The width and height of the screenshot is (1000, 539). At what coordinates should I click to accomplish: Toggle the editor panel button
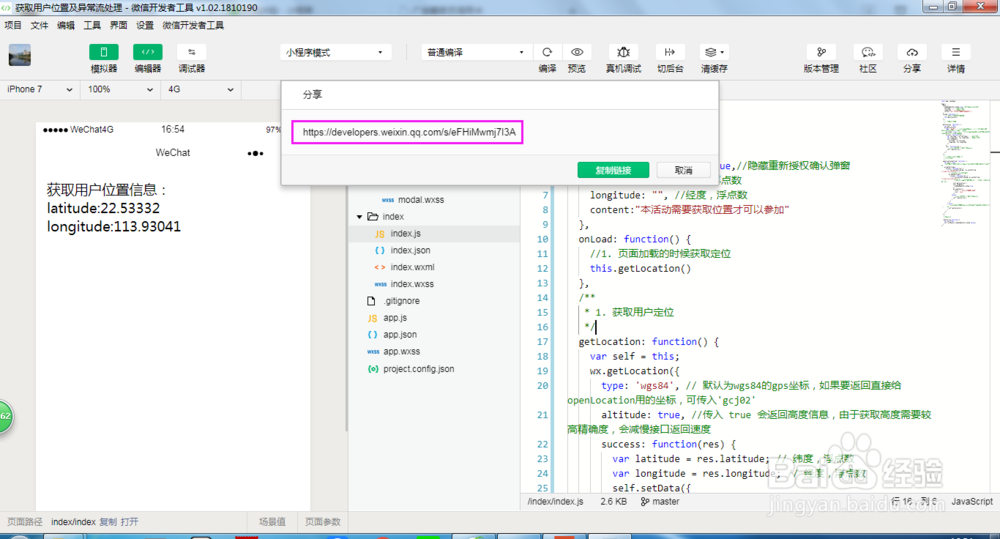pyautogui.click(x=147, y=52)
